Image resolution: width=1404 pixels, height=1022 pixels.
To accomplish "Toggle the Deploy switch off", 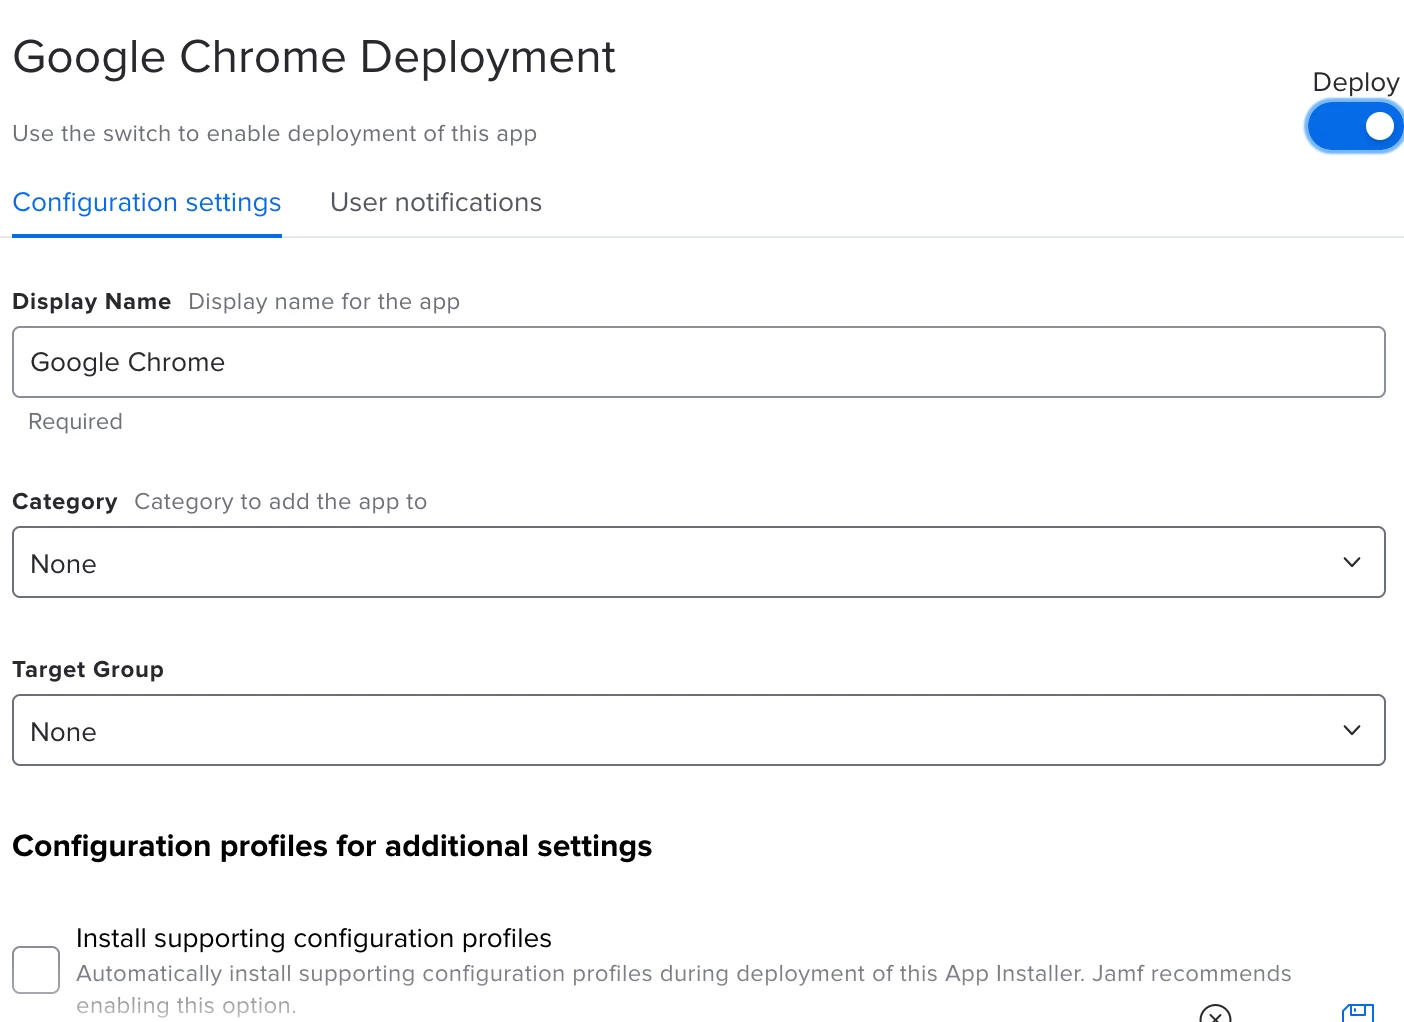I will click(1355, 126).
